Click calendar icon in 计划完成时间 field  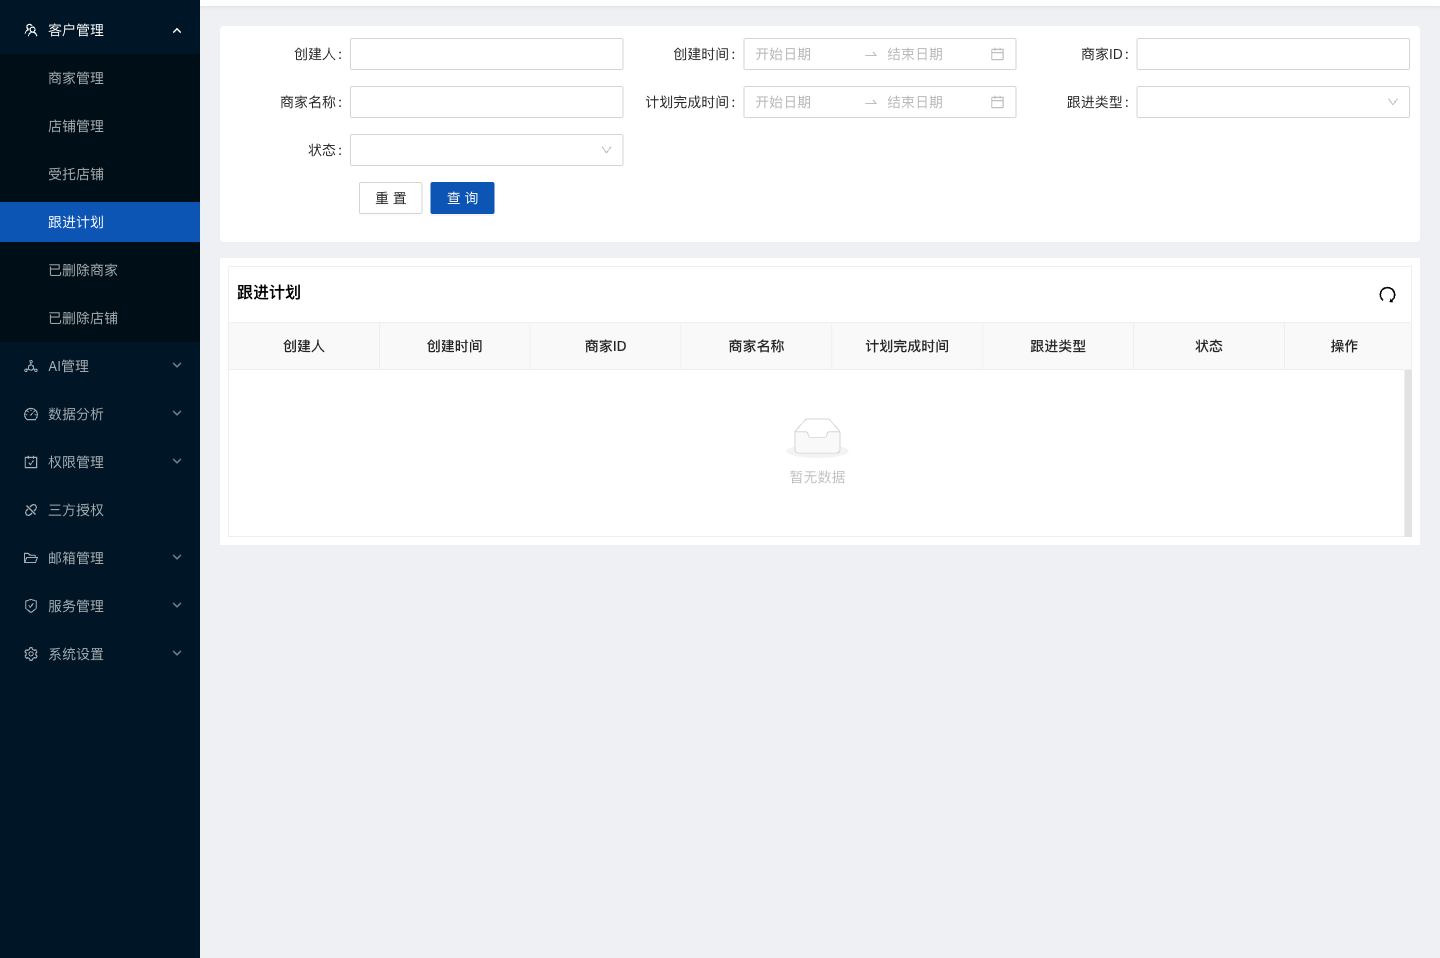(x=997, y=102)
